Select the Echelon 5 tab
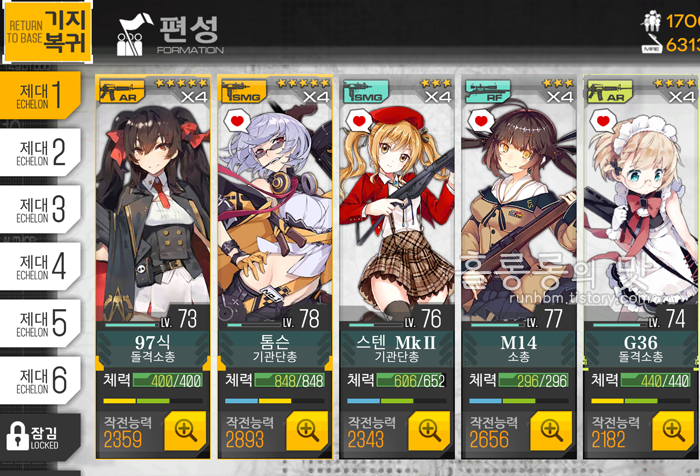 click(x=40, y=323)
